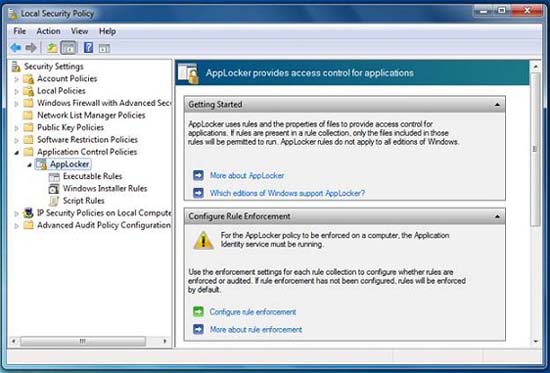Click the Account Policies folder icon
Screen dimensions: 550x373
[28, 79]
